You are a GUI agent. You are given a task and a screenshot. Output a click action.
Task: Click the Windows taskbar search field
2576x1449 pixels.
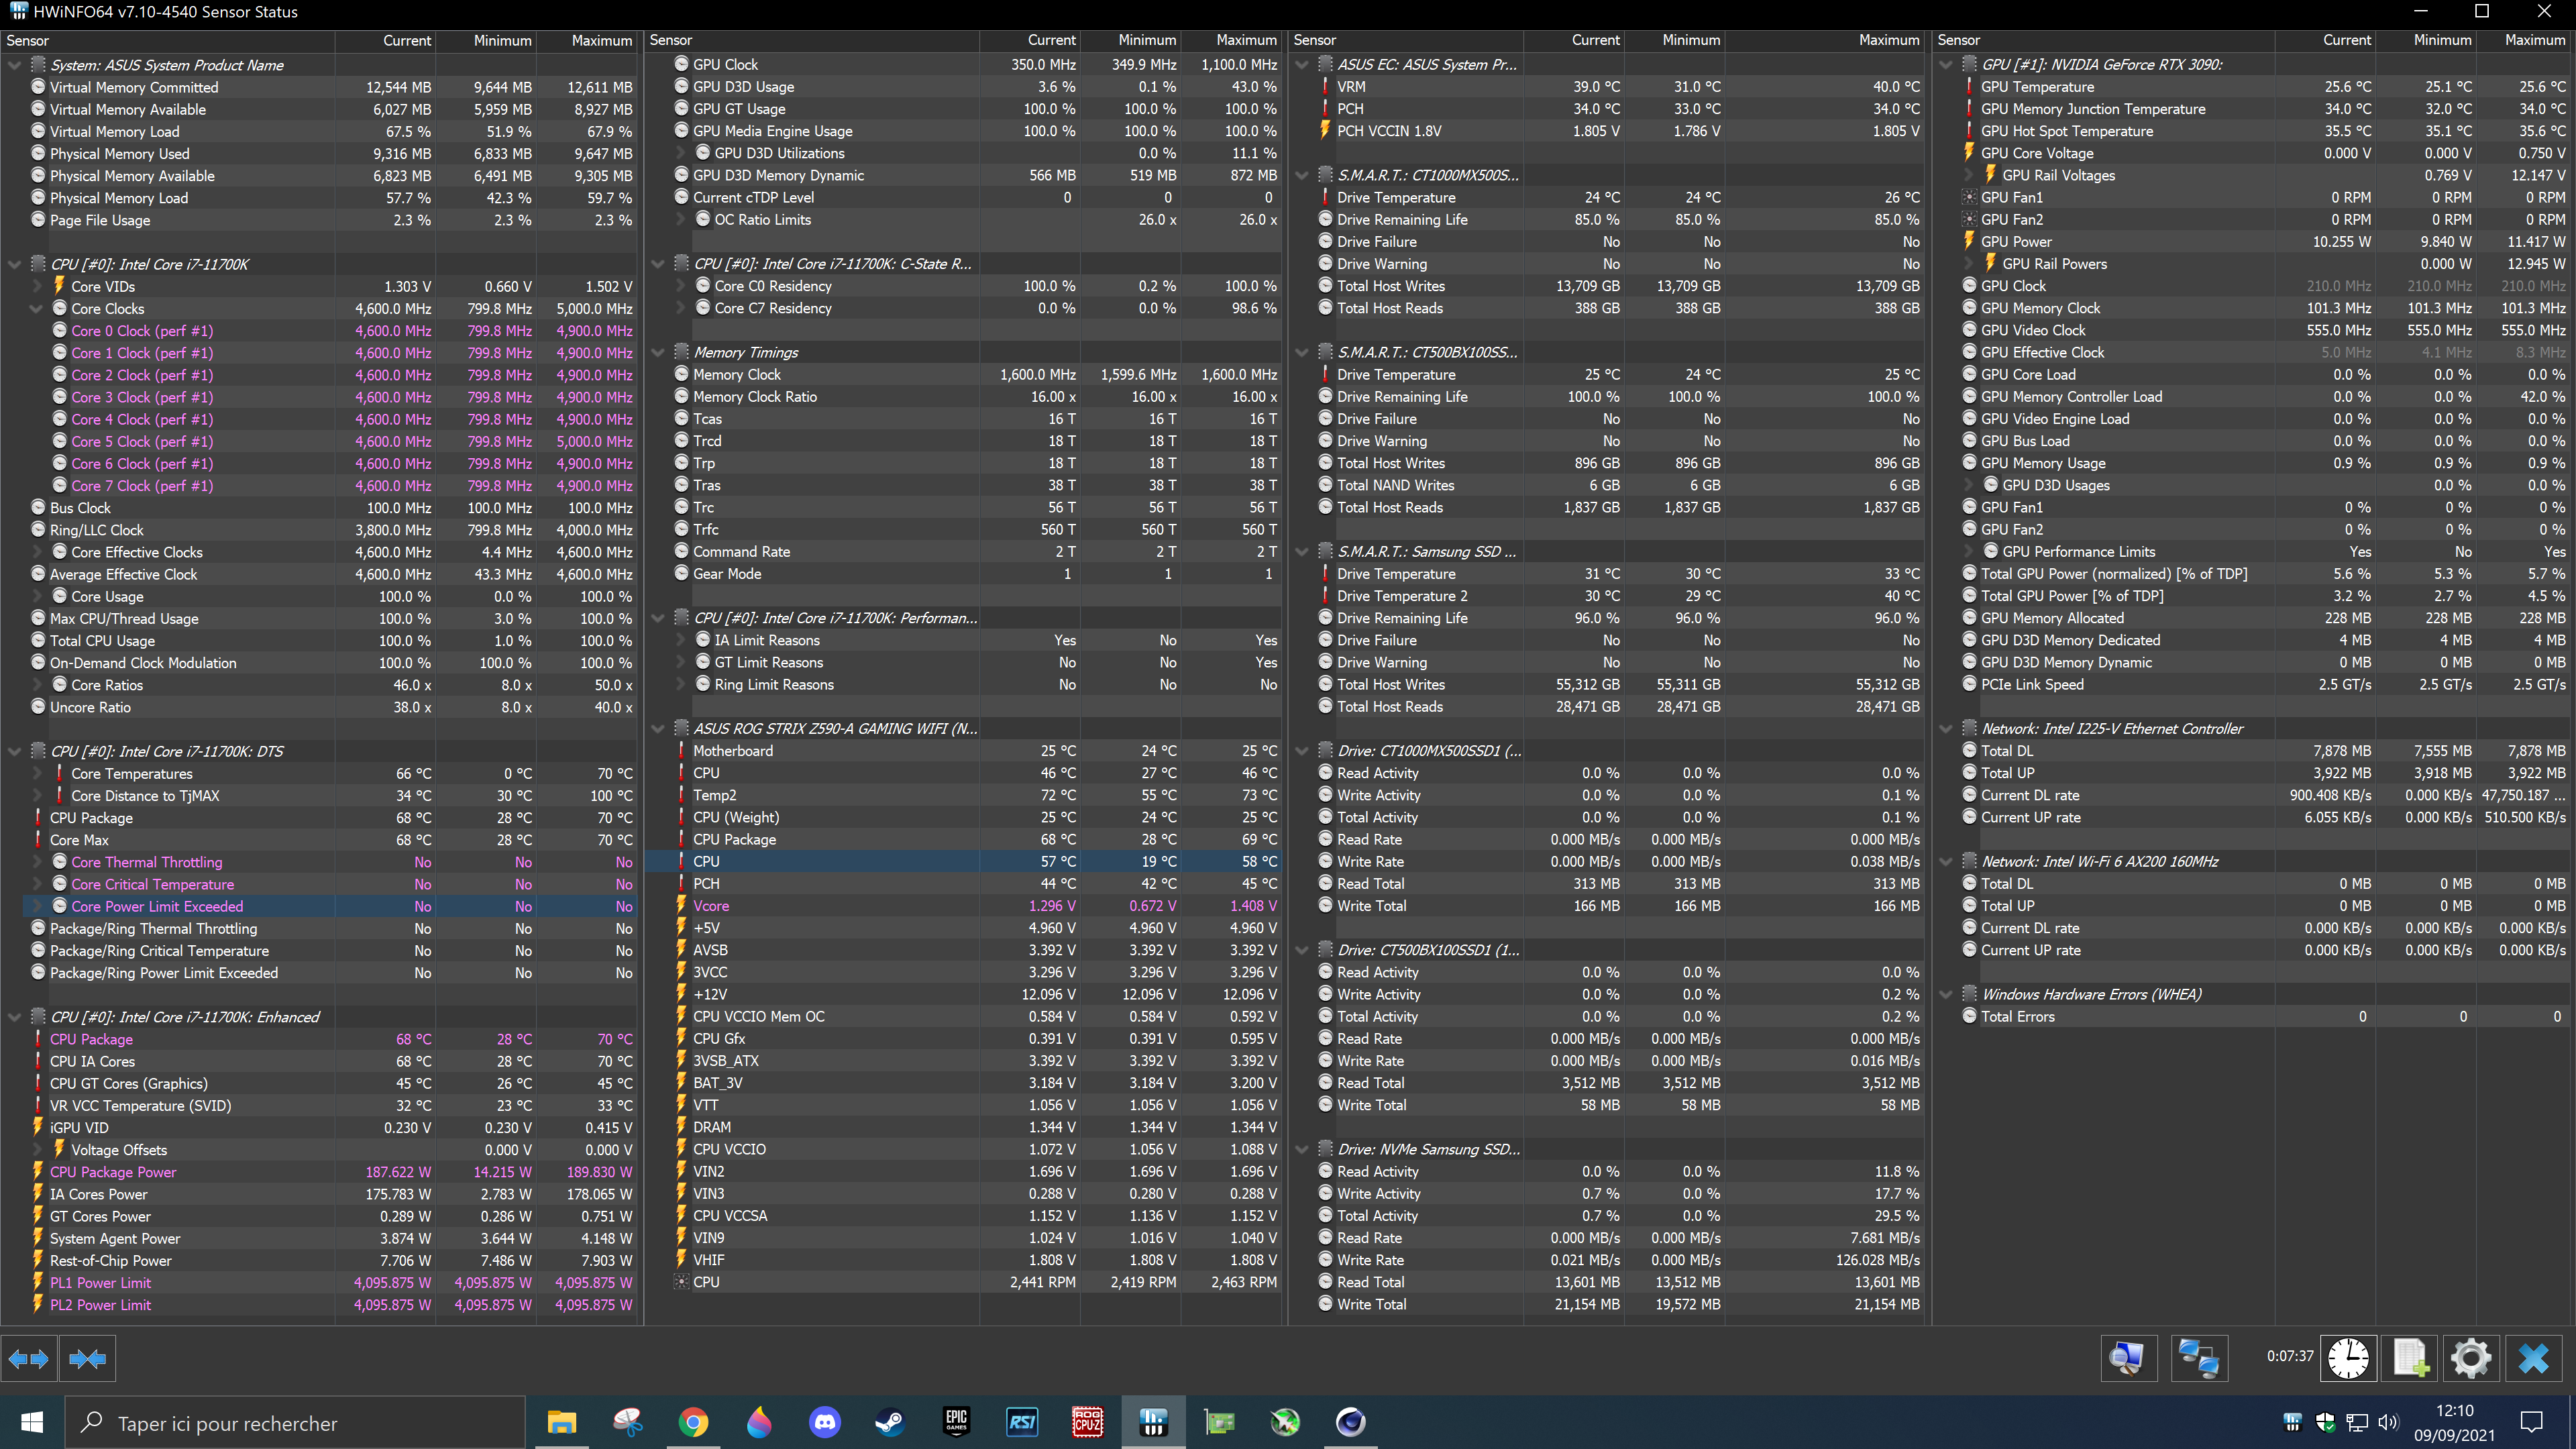click(x=295, y=1422)
